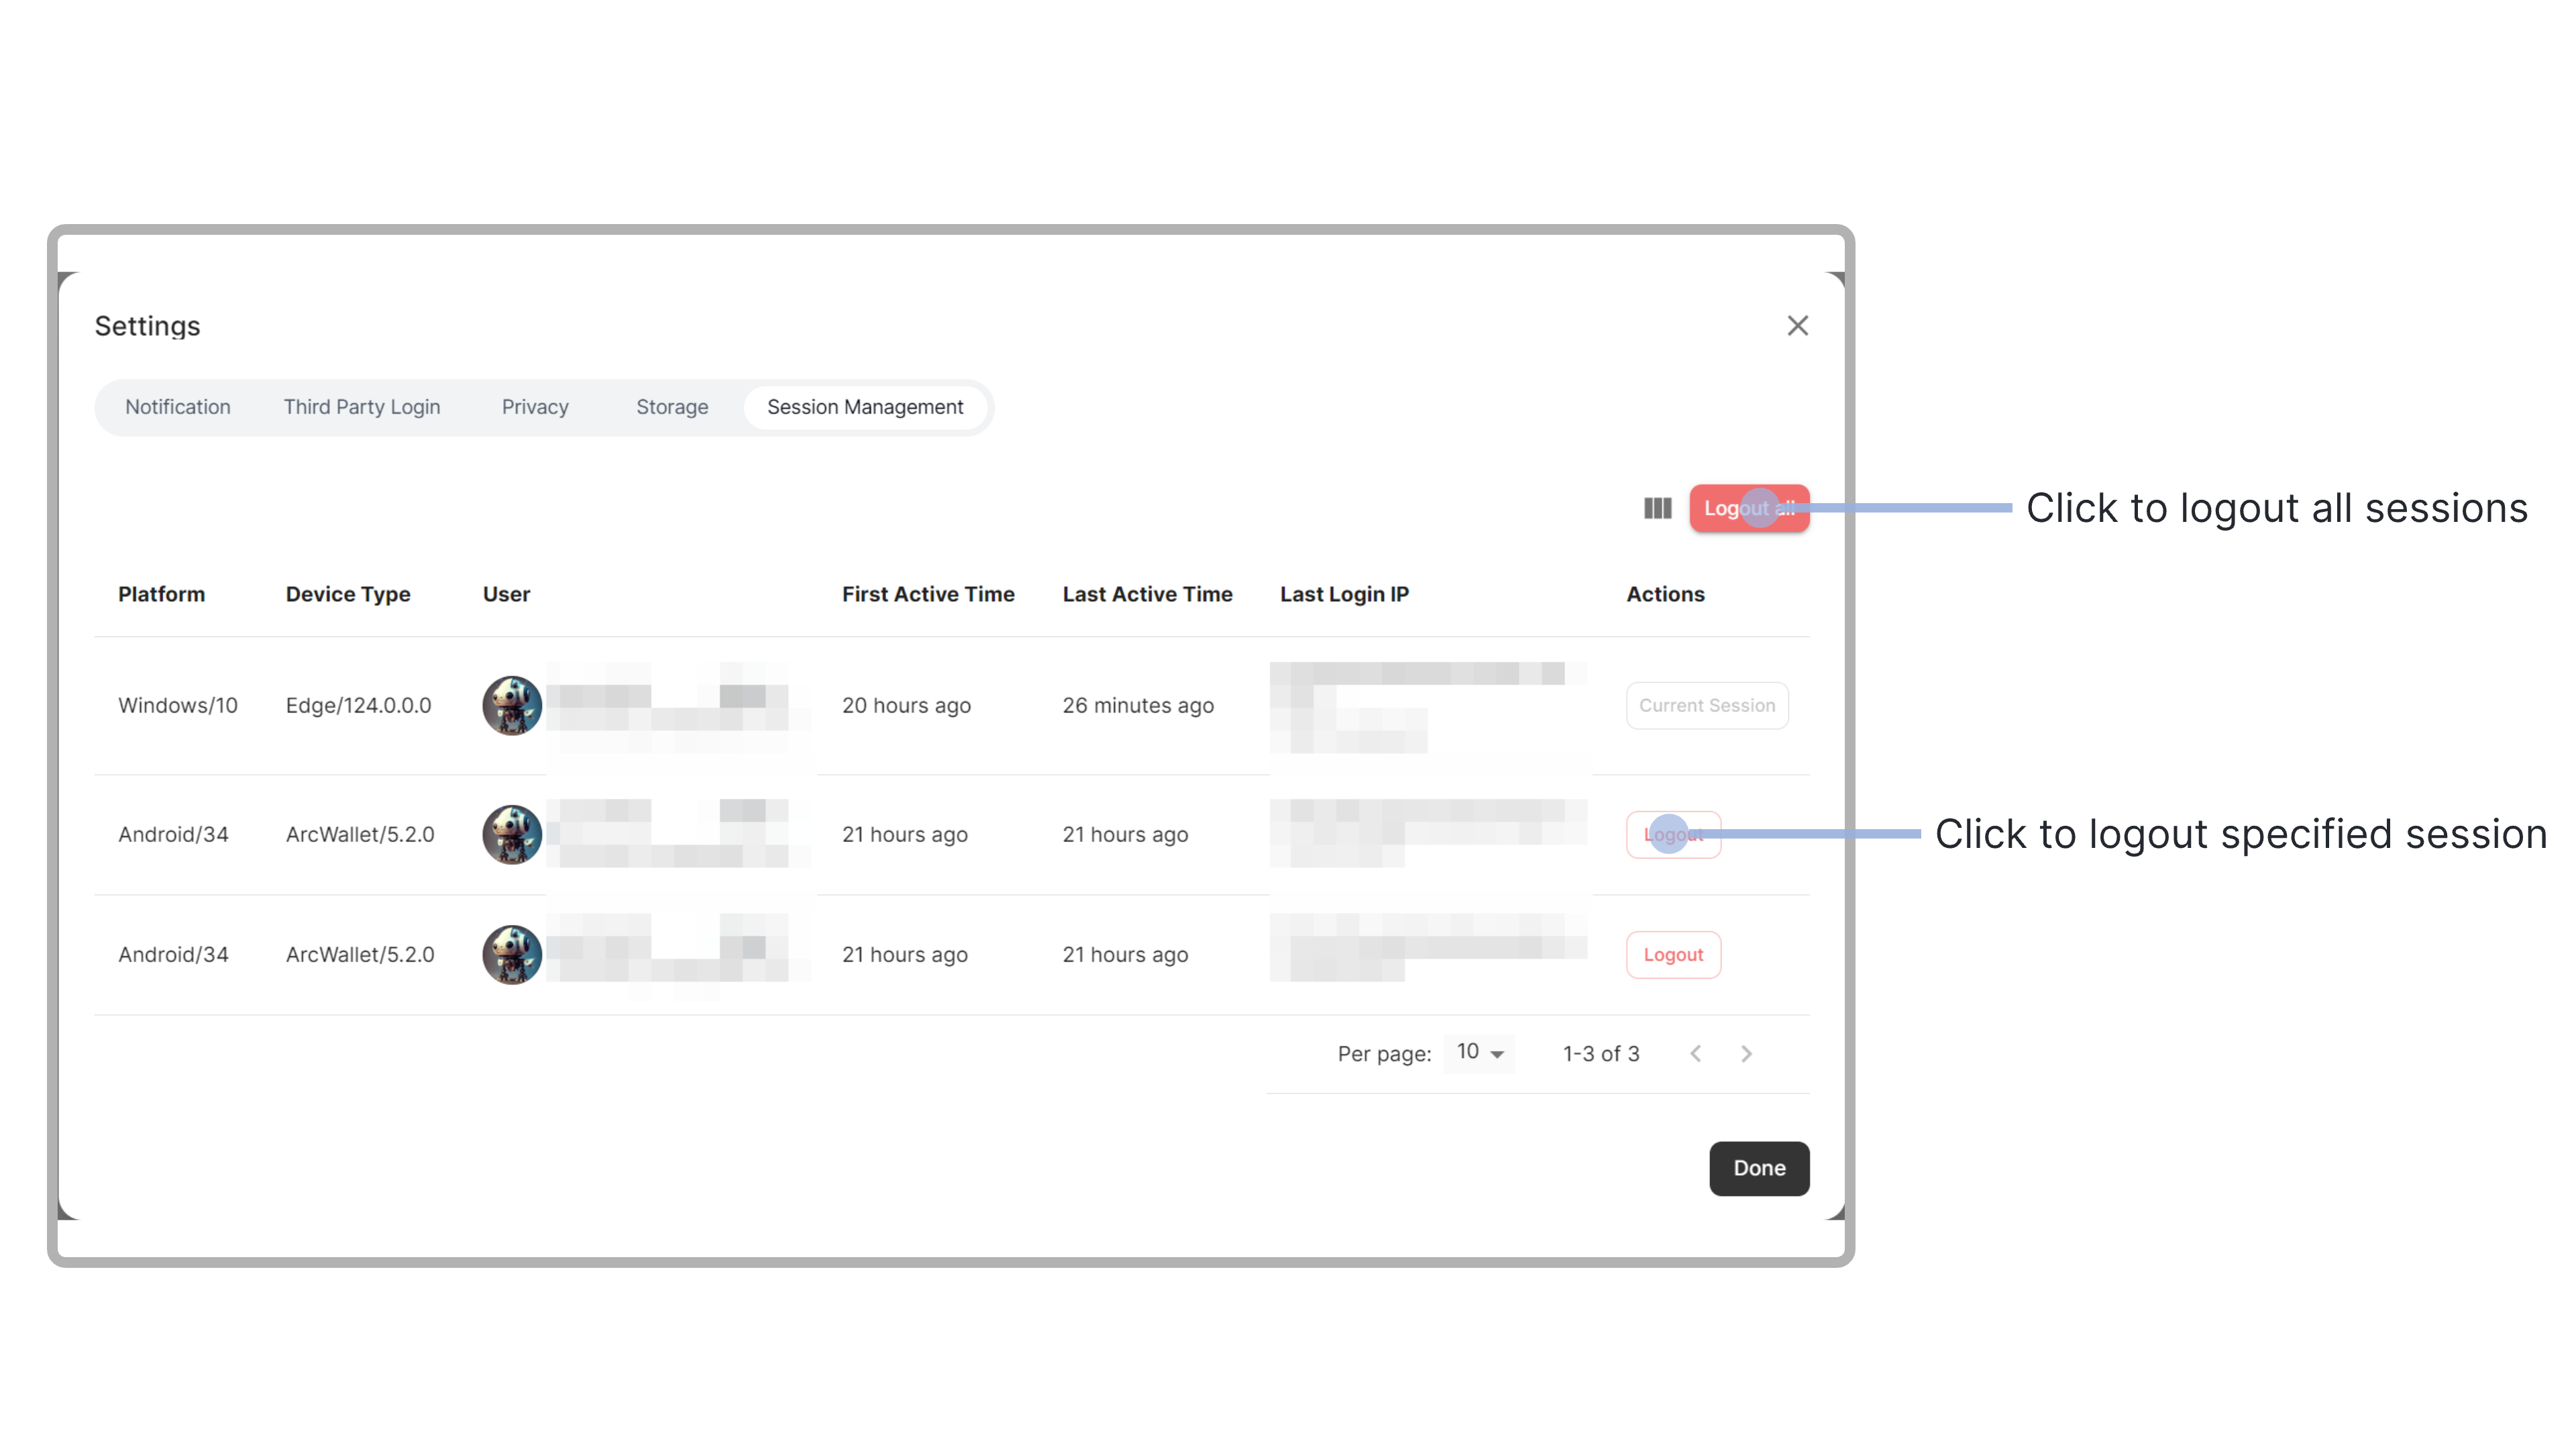Log out the bottom Android/34 session
This screenshot has width=2576, height=1449.
[x=1673, y=955]
